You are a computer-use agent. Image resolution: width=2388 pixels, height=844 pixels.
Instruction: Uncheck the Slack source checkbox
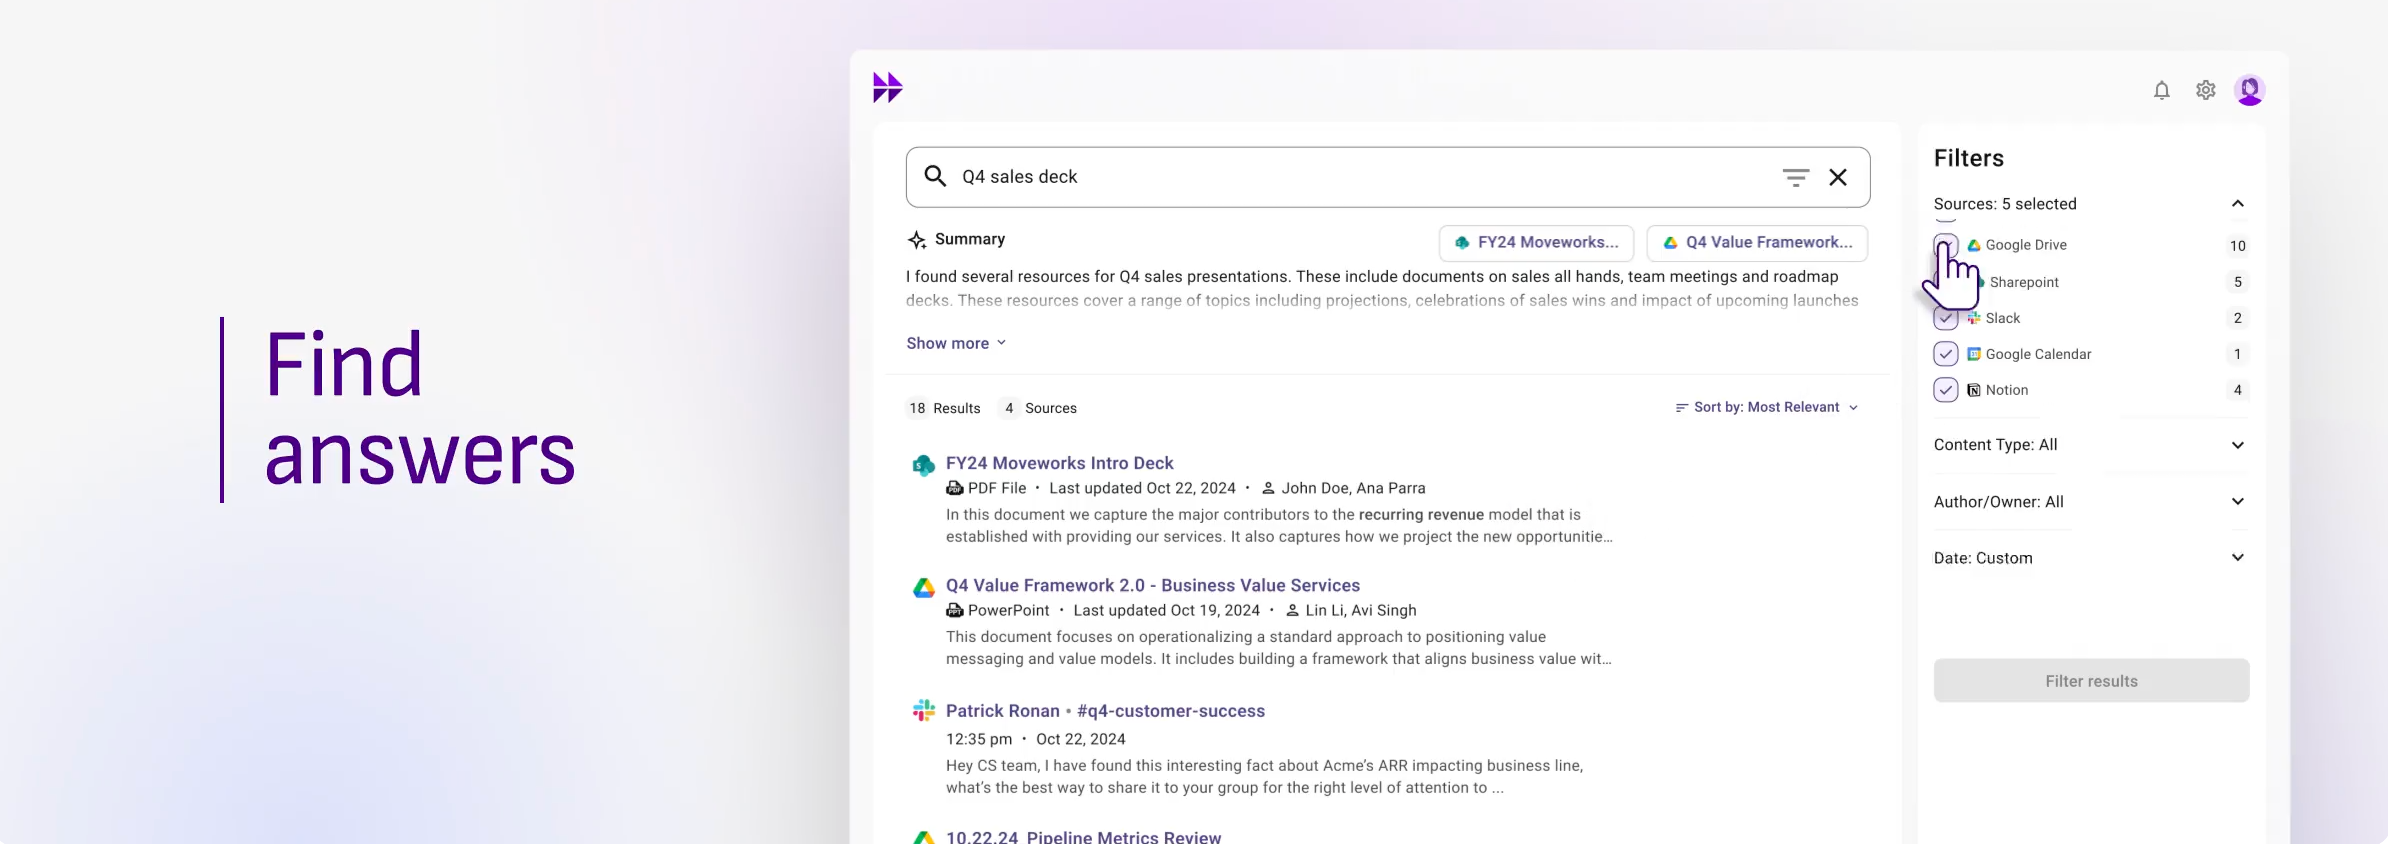1945,319
